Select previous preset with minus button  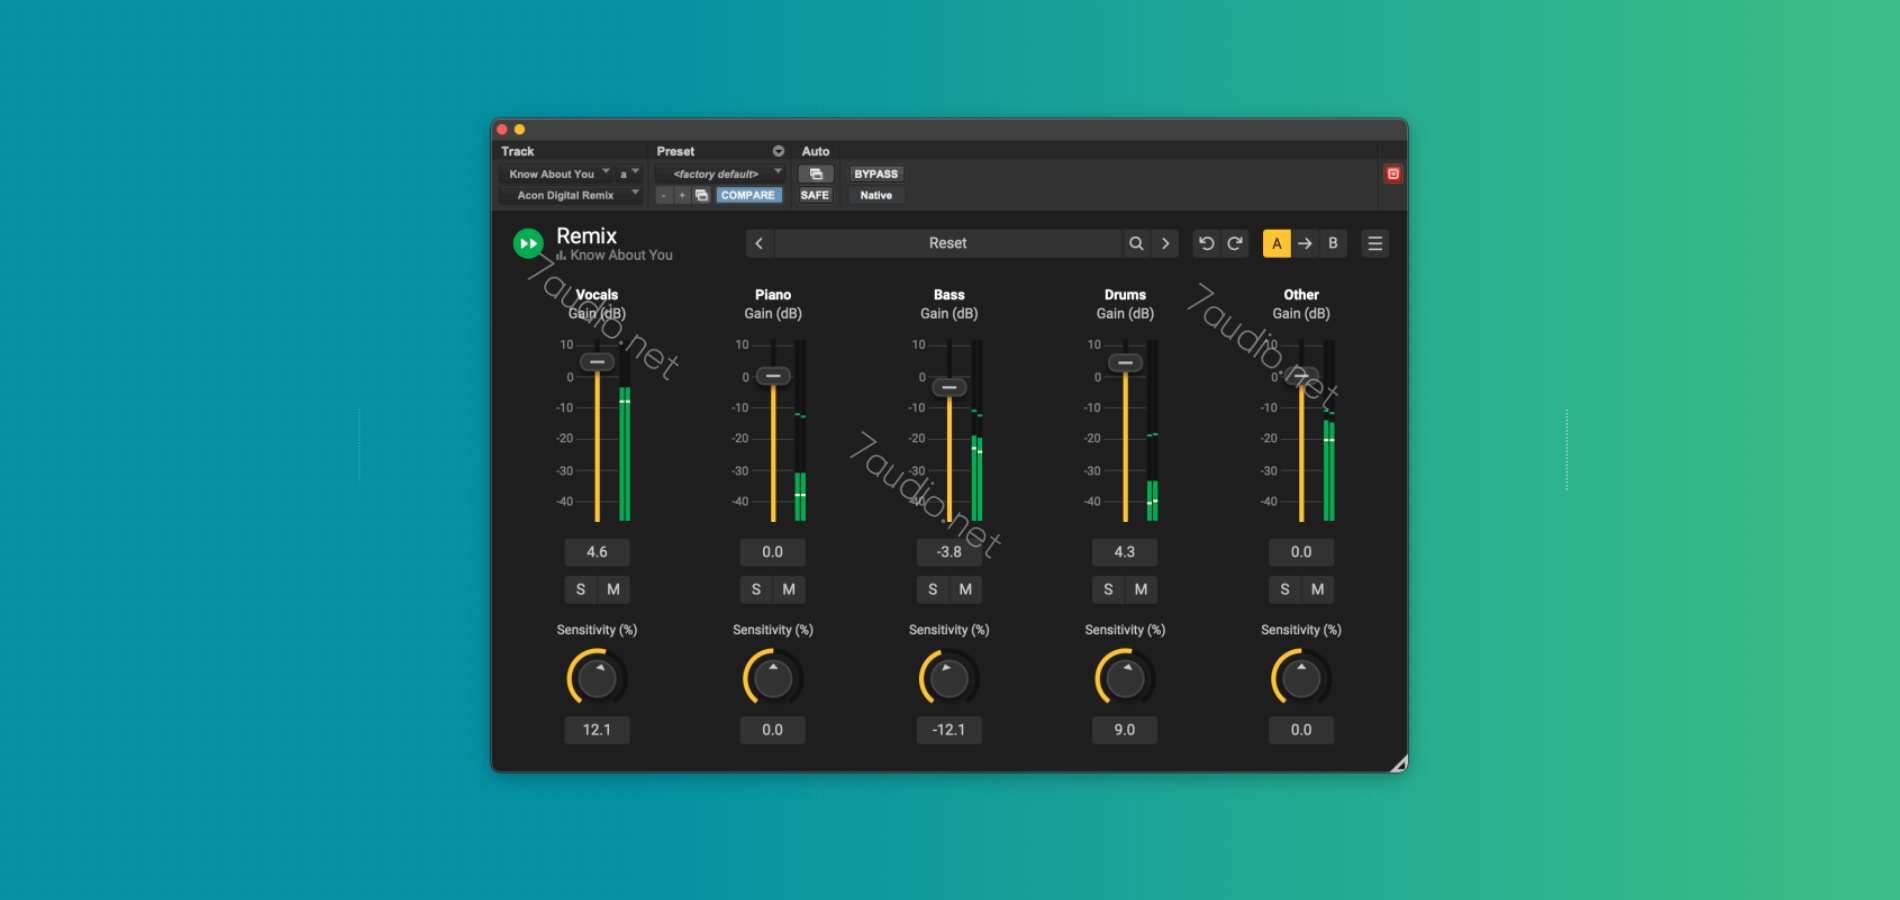tap(663, 195)
